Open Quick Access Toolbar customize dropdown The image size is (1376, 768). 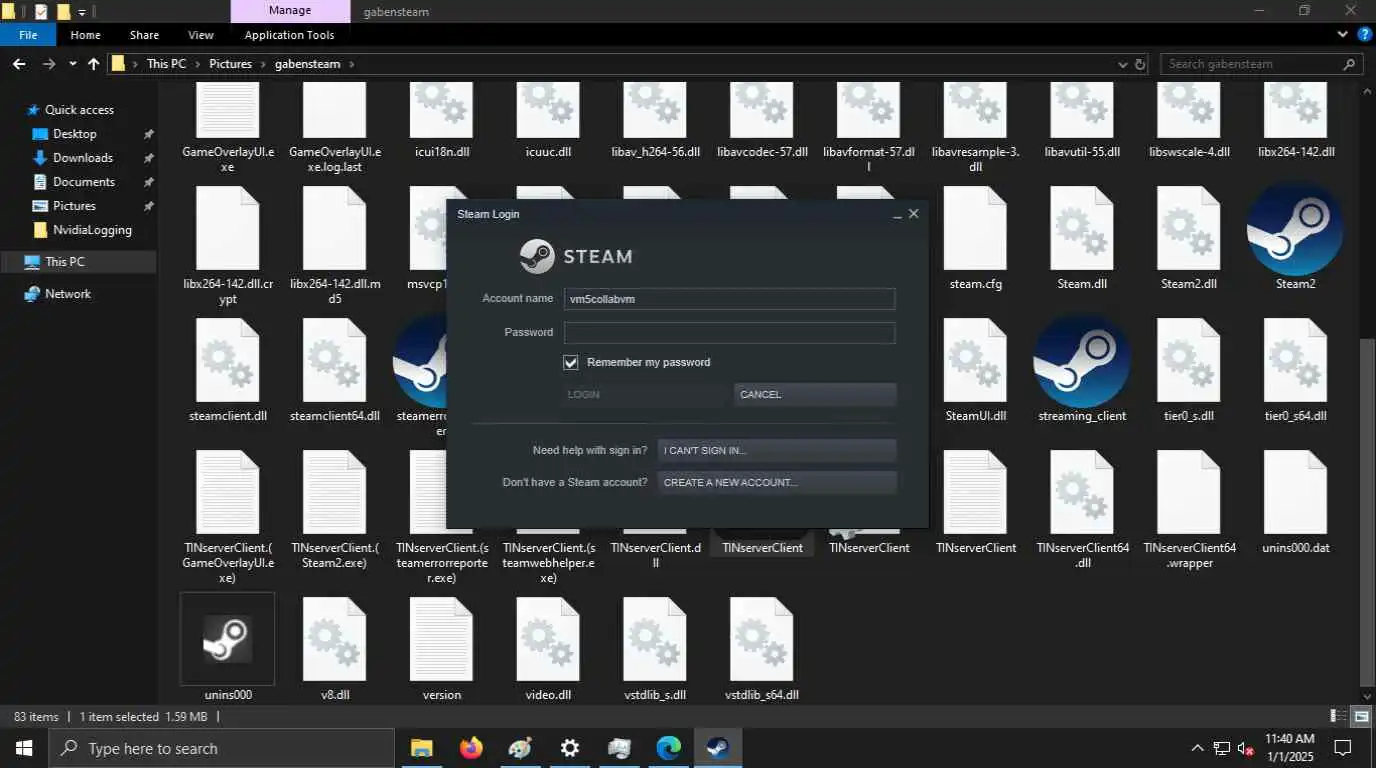click(x=82, y=12)
